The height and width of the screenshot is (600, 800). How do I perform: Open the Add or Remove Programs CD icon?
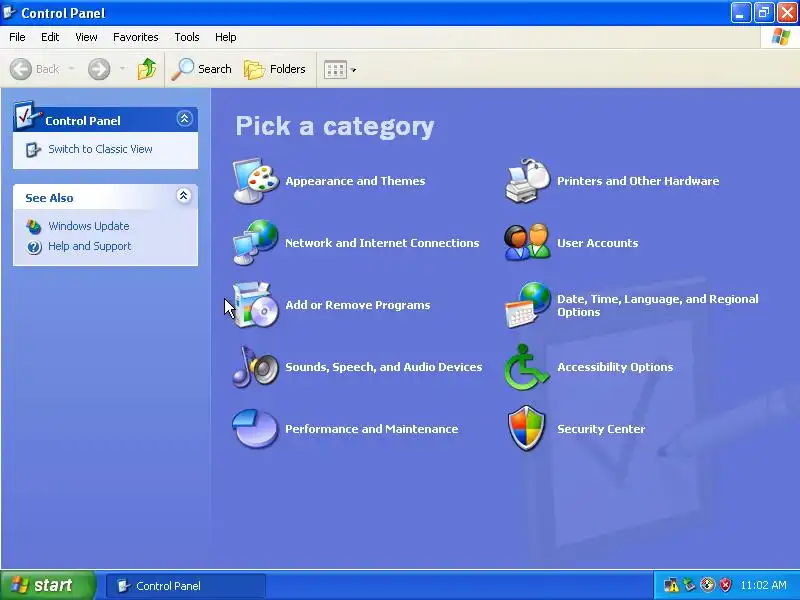point(256,305)
